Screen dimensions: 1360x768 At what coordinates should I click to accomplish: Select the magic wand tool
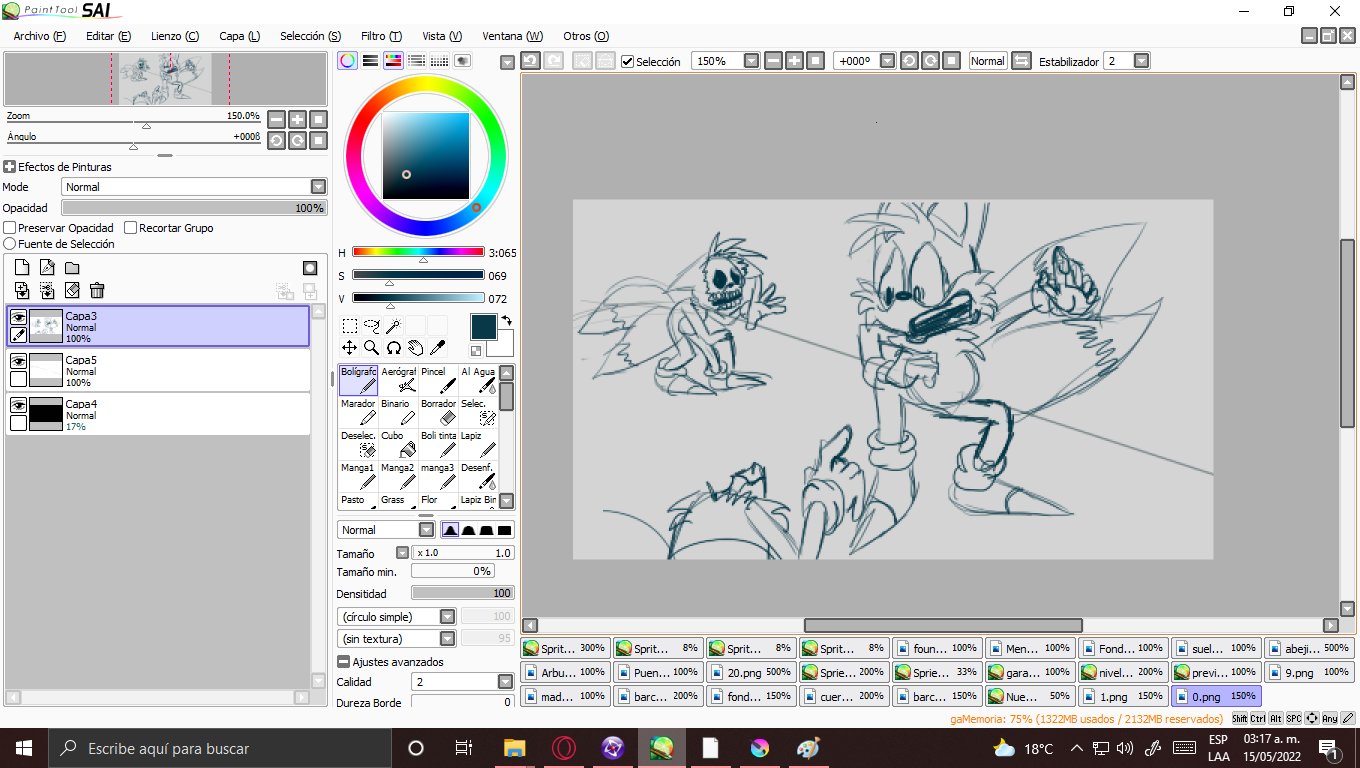pos(393,325)
